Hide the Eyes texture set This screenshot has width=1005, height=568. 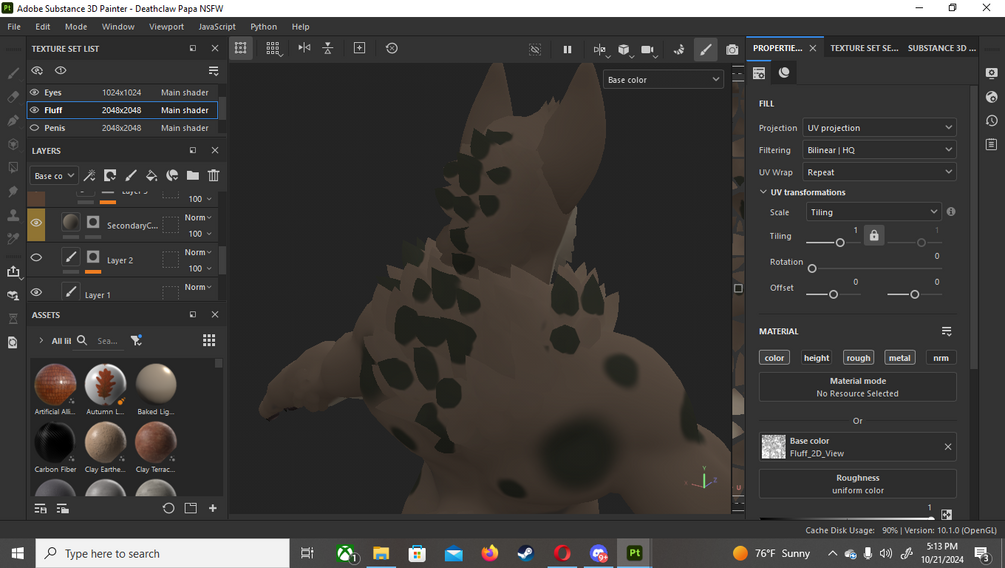[x=35, y=92]
